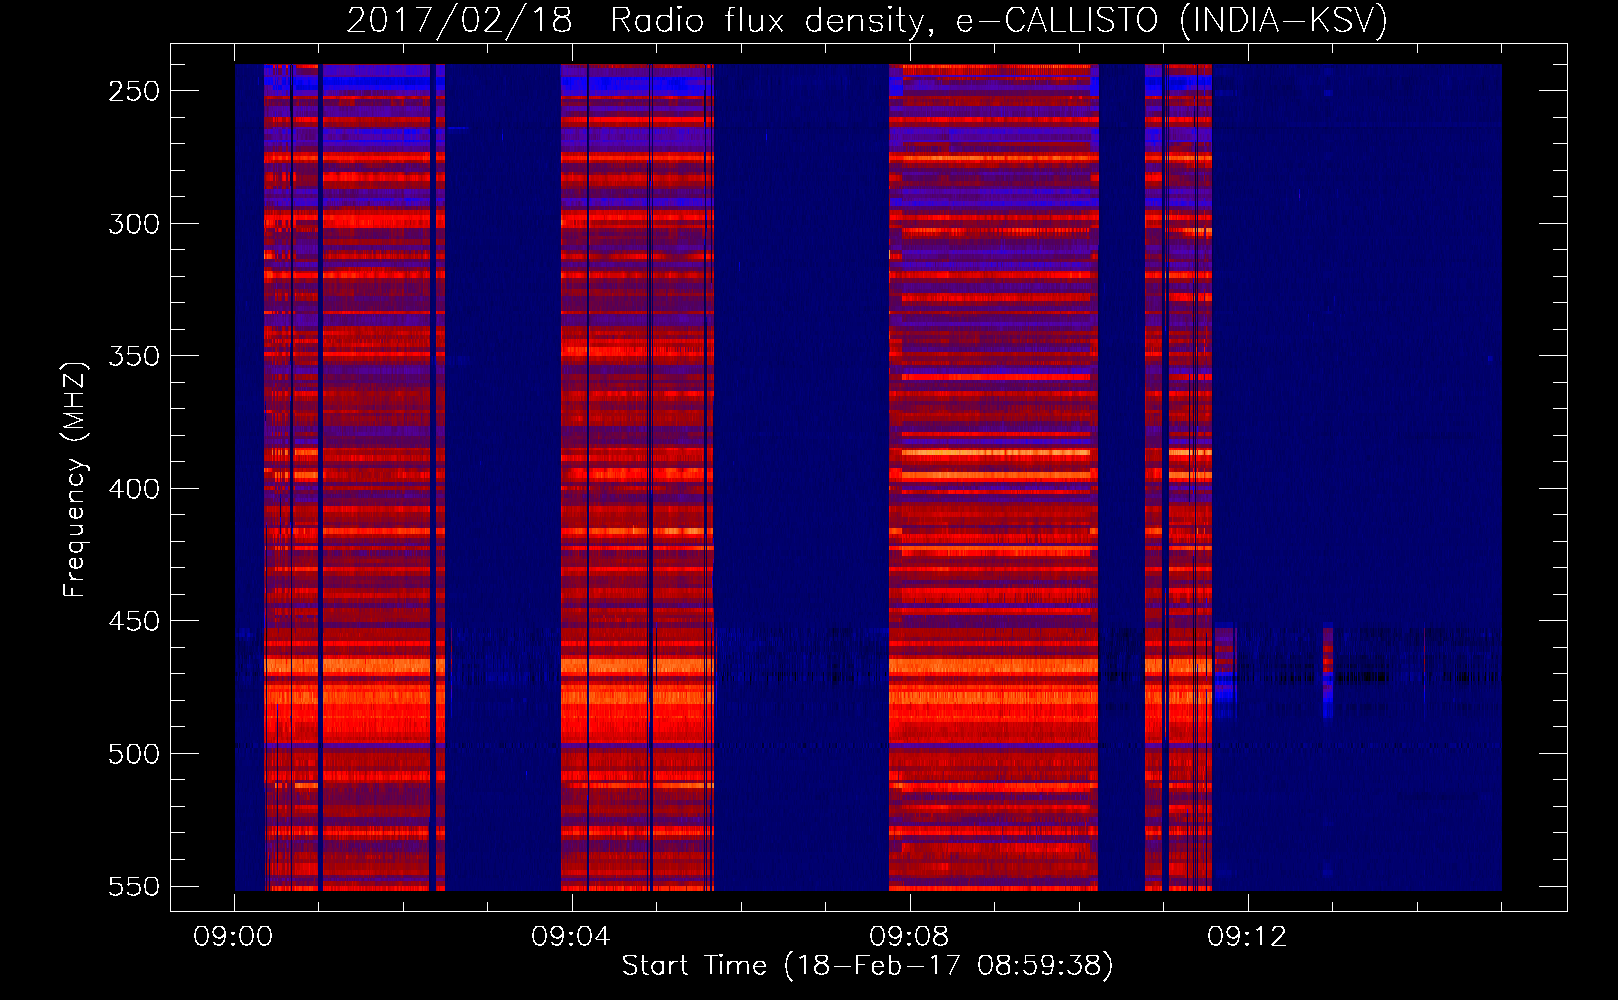Click the 09:00 time tick label

[233, 937]
